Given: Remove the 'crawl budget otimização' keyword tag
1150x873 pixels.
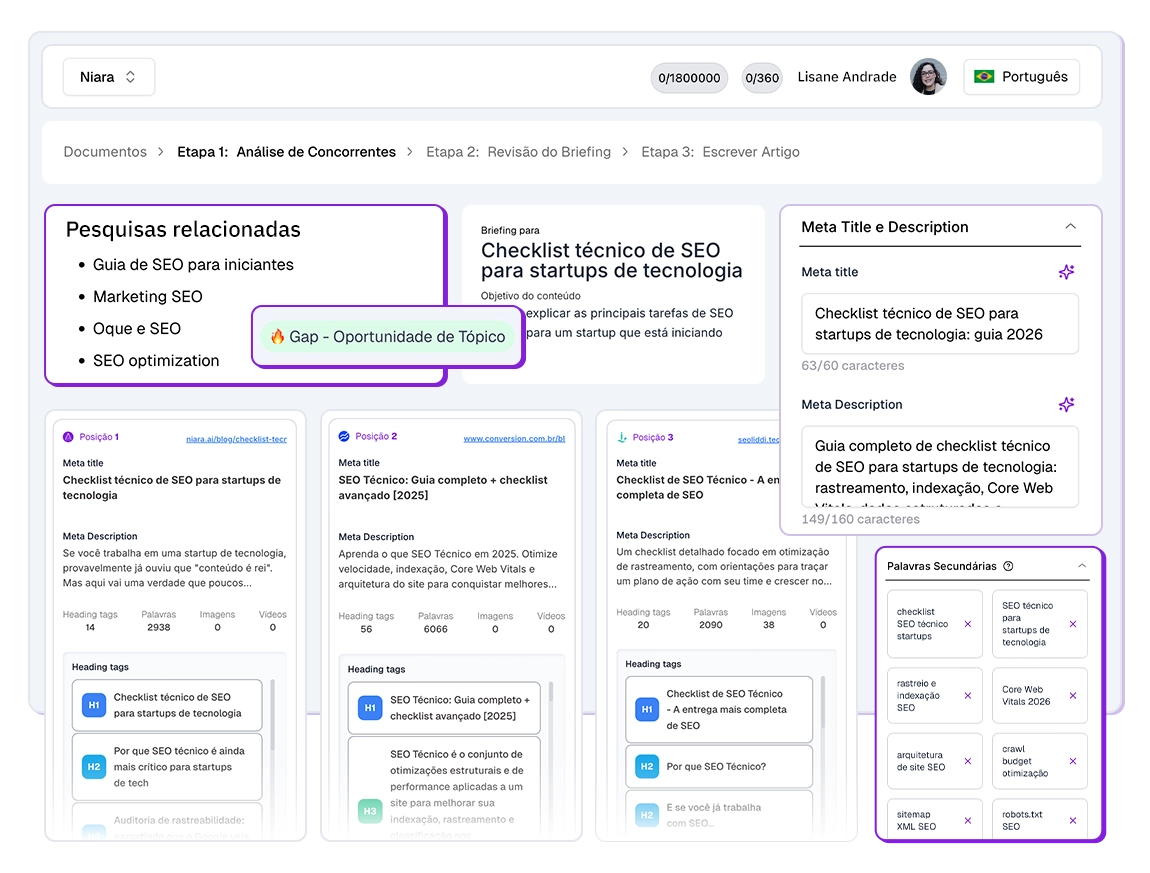Looking at the screenshot, I should [1073, 761].
